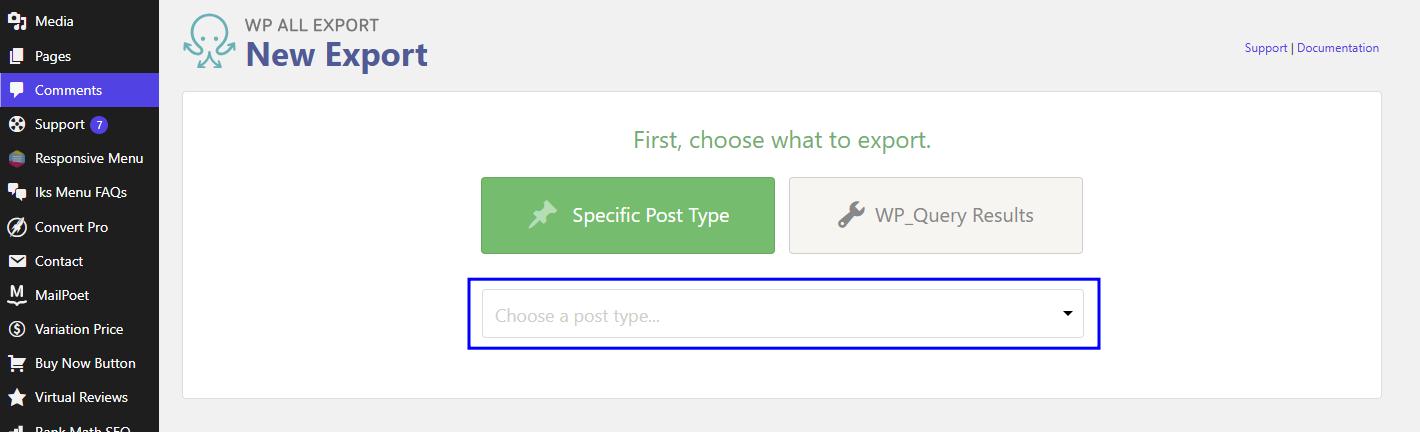Click the Buy Now Button cart icon
This screenshot has width=1420, height=432.
17,363
